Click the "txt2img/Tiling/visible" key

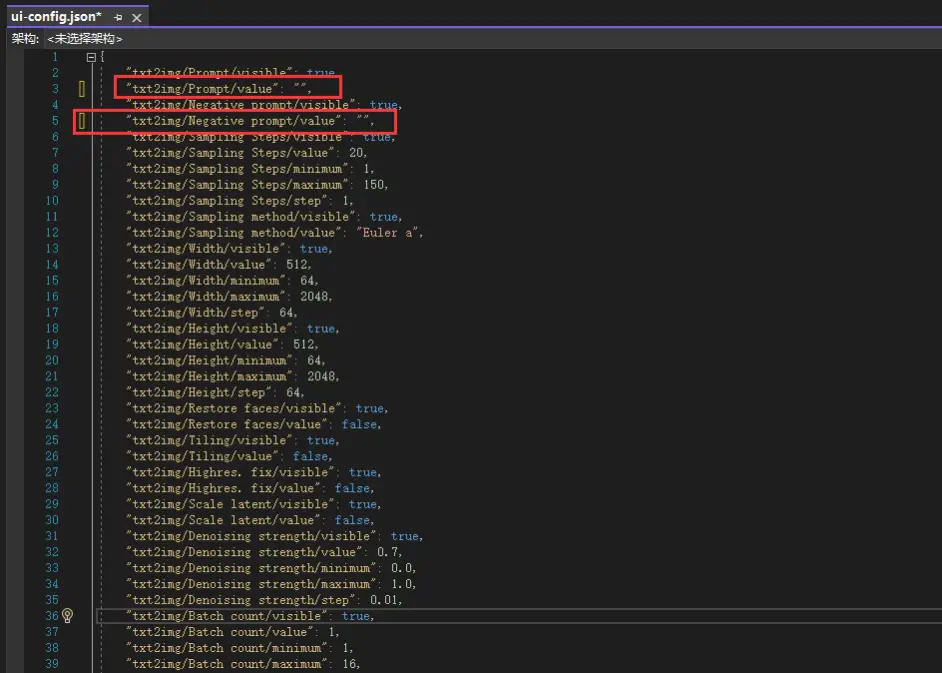[209, 440]
